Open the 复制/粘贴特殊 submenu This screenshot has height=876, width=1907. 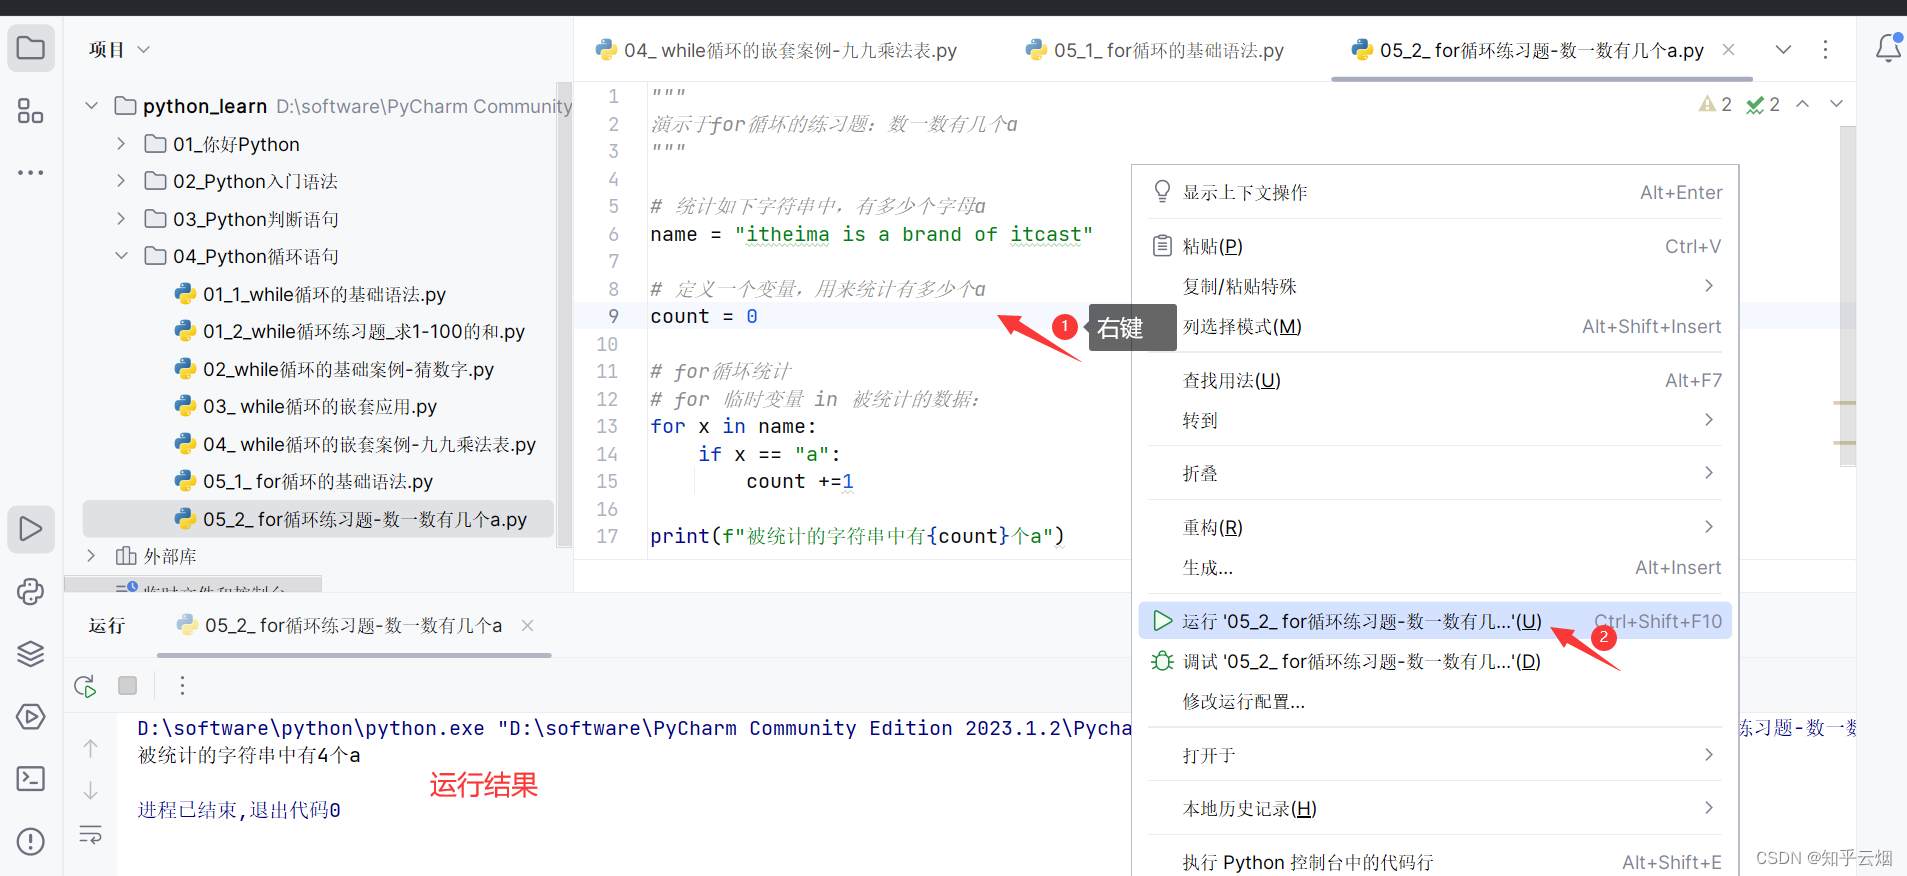tap(1435, 286)
